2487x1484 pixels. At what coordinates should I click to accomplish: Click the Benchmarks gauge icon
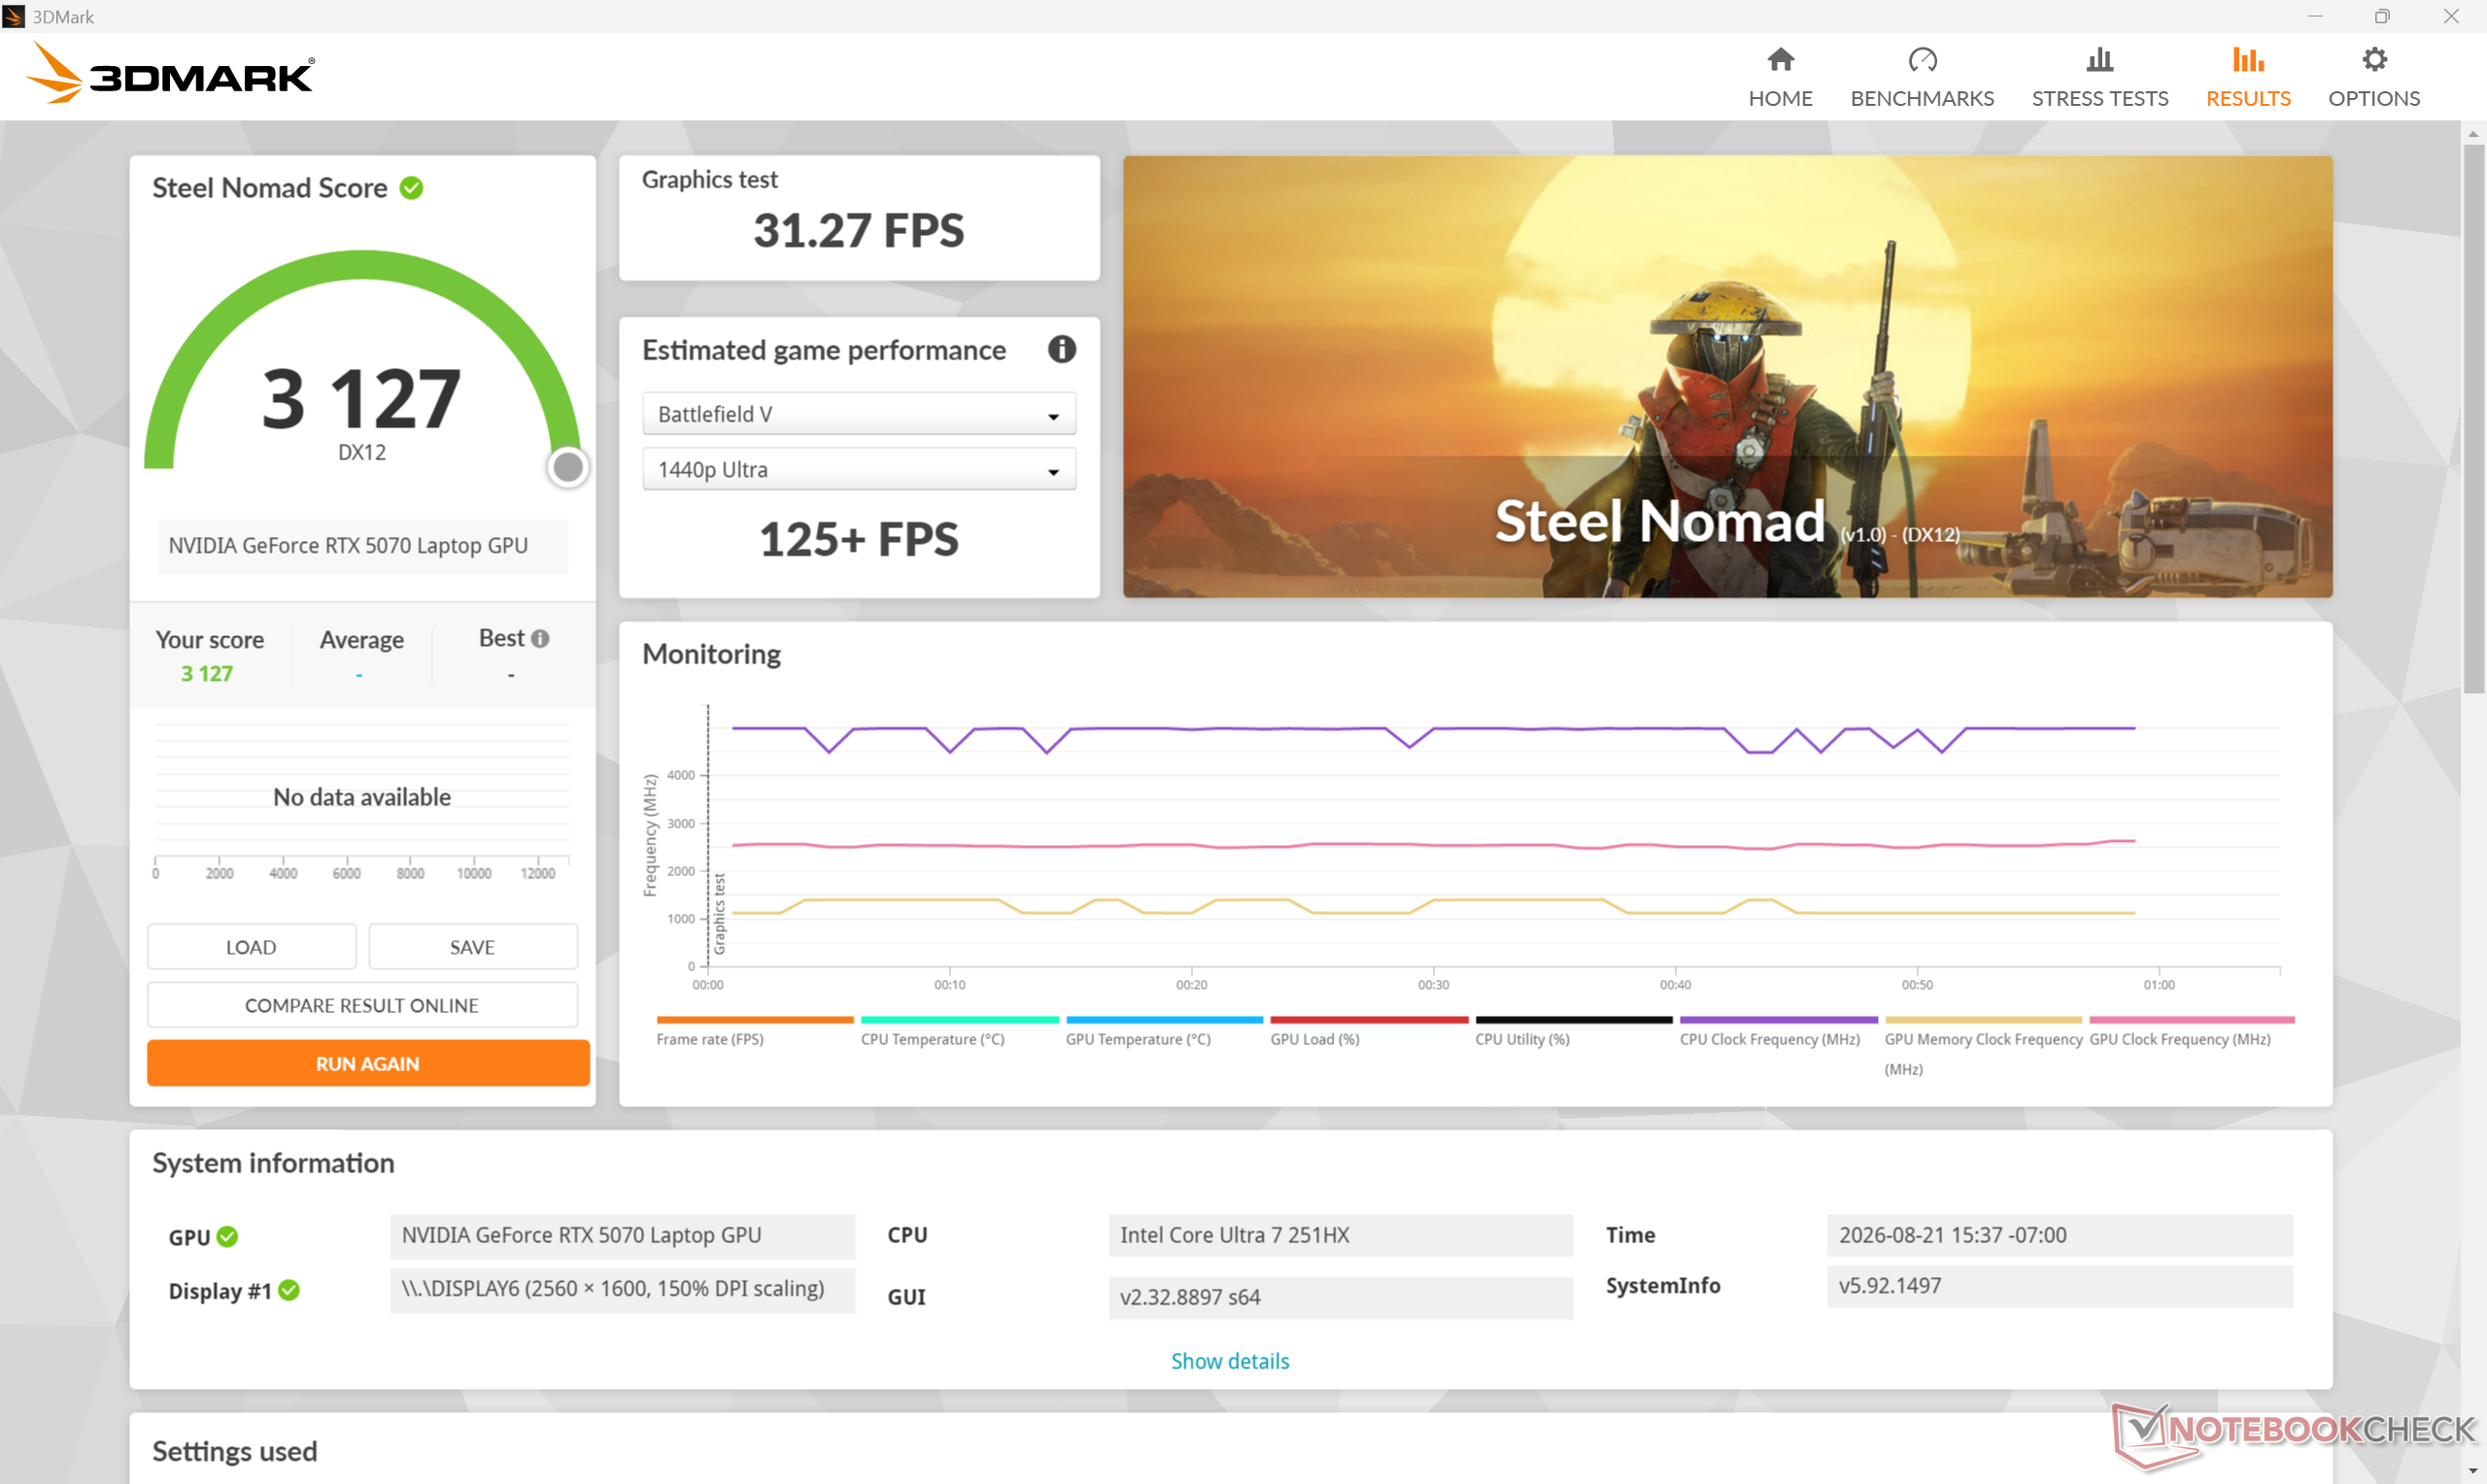[1922, 60]
